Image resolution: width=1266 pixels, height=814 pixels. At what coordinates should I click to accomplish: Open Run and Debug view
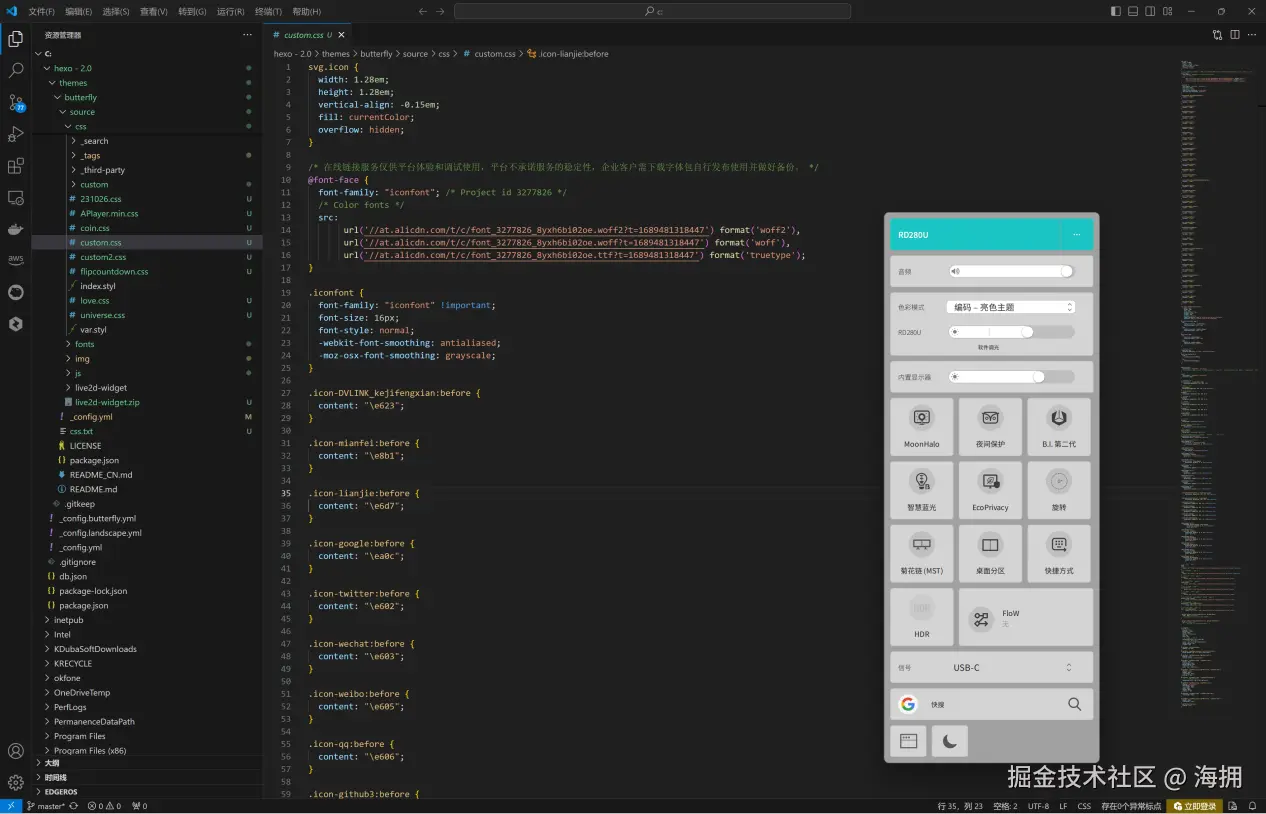(16, 134)
